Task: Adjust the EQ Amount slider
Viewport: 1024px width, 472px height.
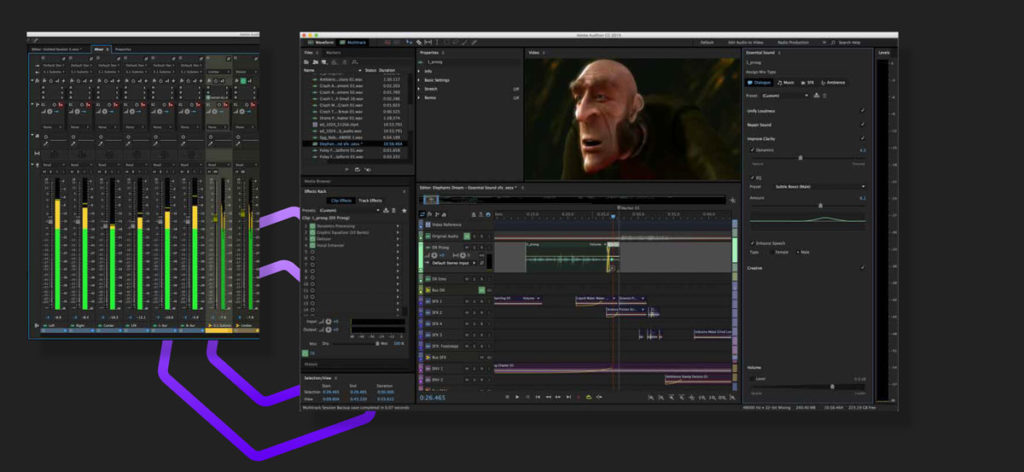Action: coord(820,205)
